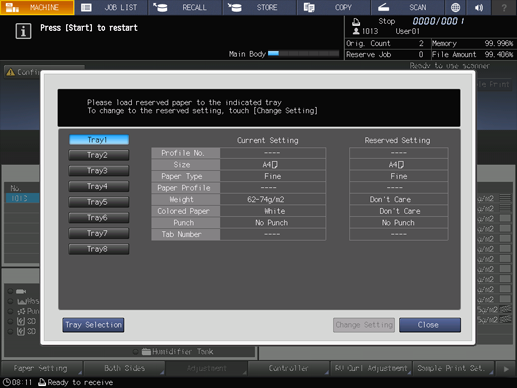Open the MACHINE tab
The image size is (517, 388).
click(x=37, y=7)
